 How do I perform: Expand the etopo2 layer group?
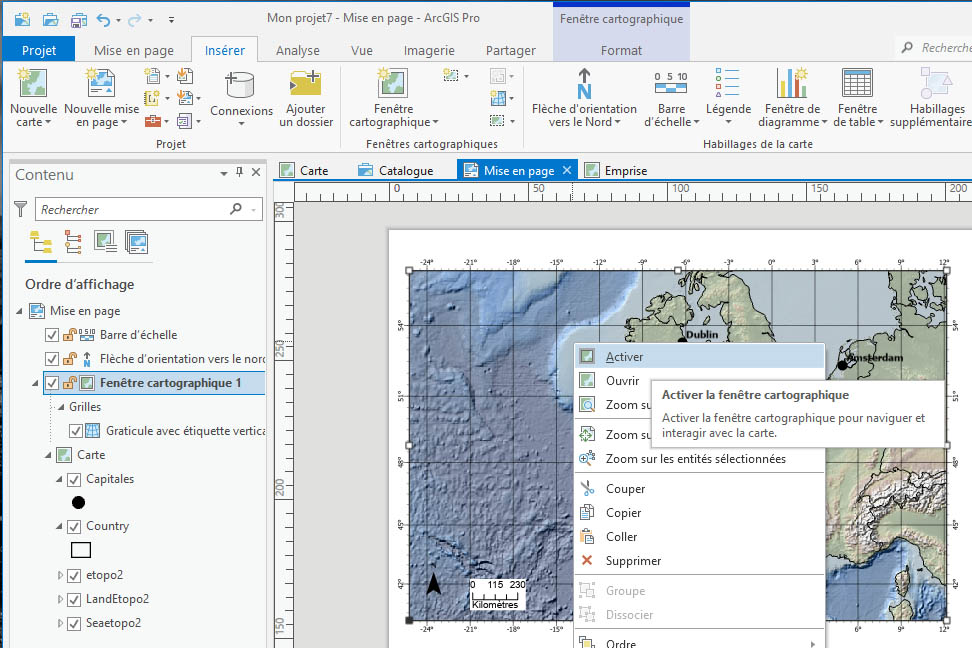60,576
